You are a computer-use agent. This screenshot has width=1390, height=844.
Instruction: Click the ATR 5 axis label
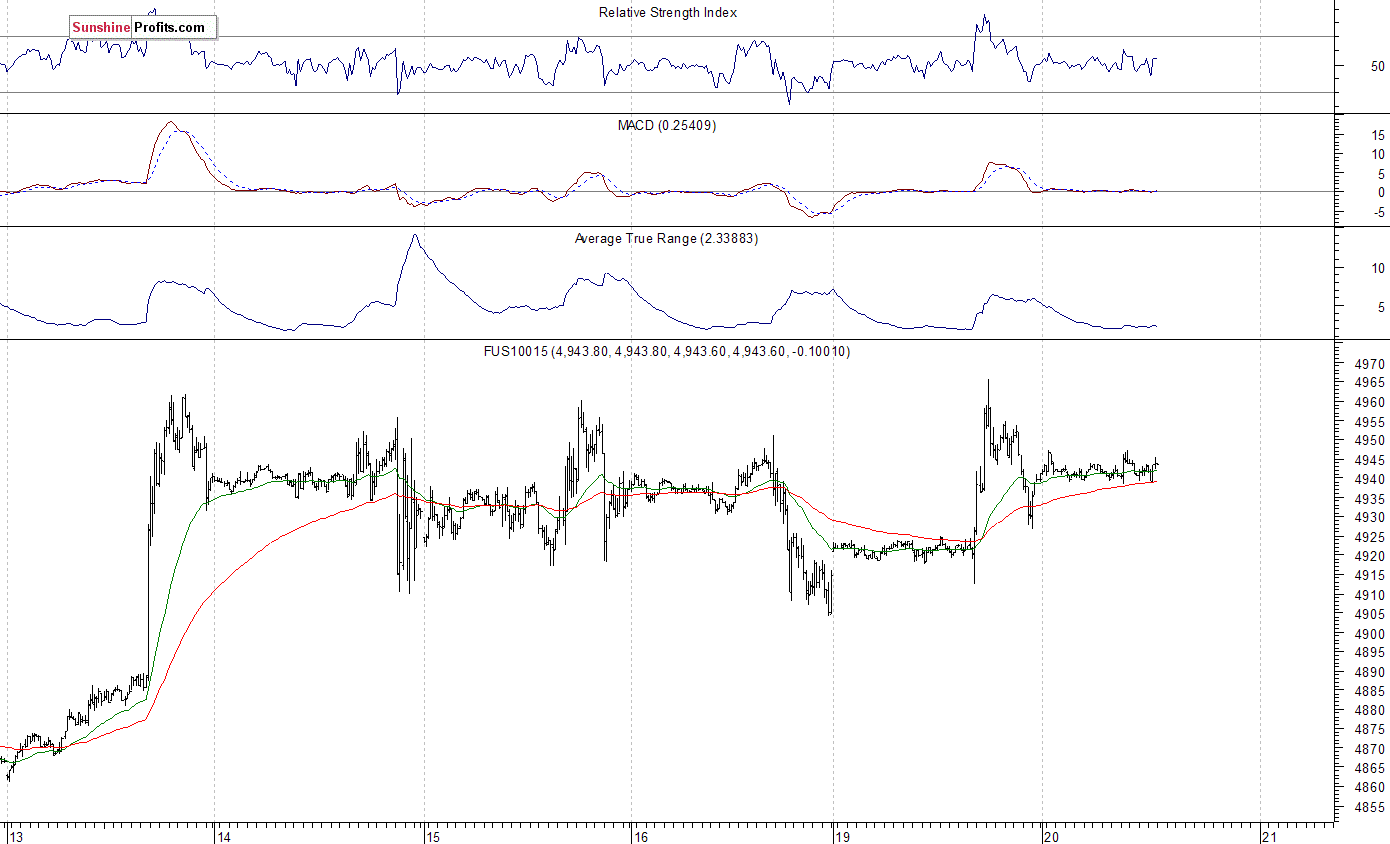(x=1381, y=308)
